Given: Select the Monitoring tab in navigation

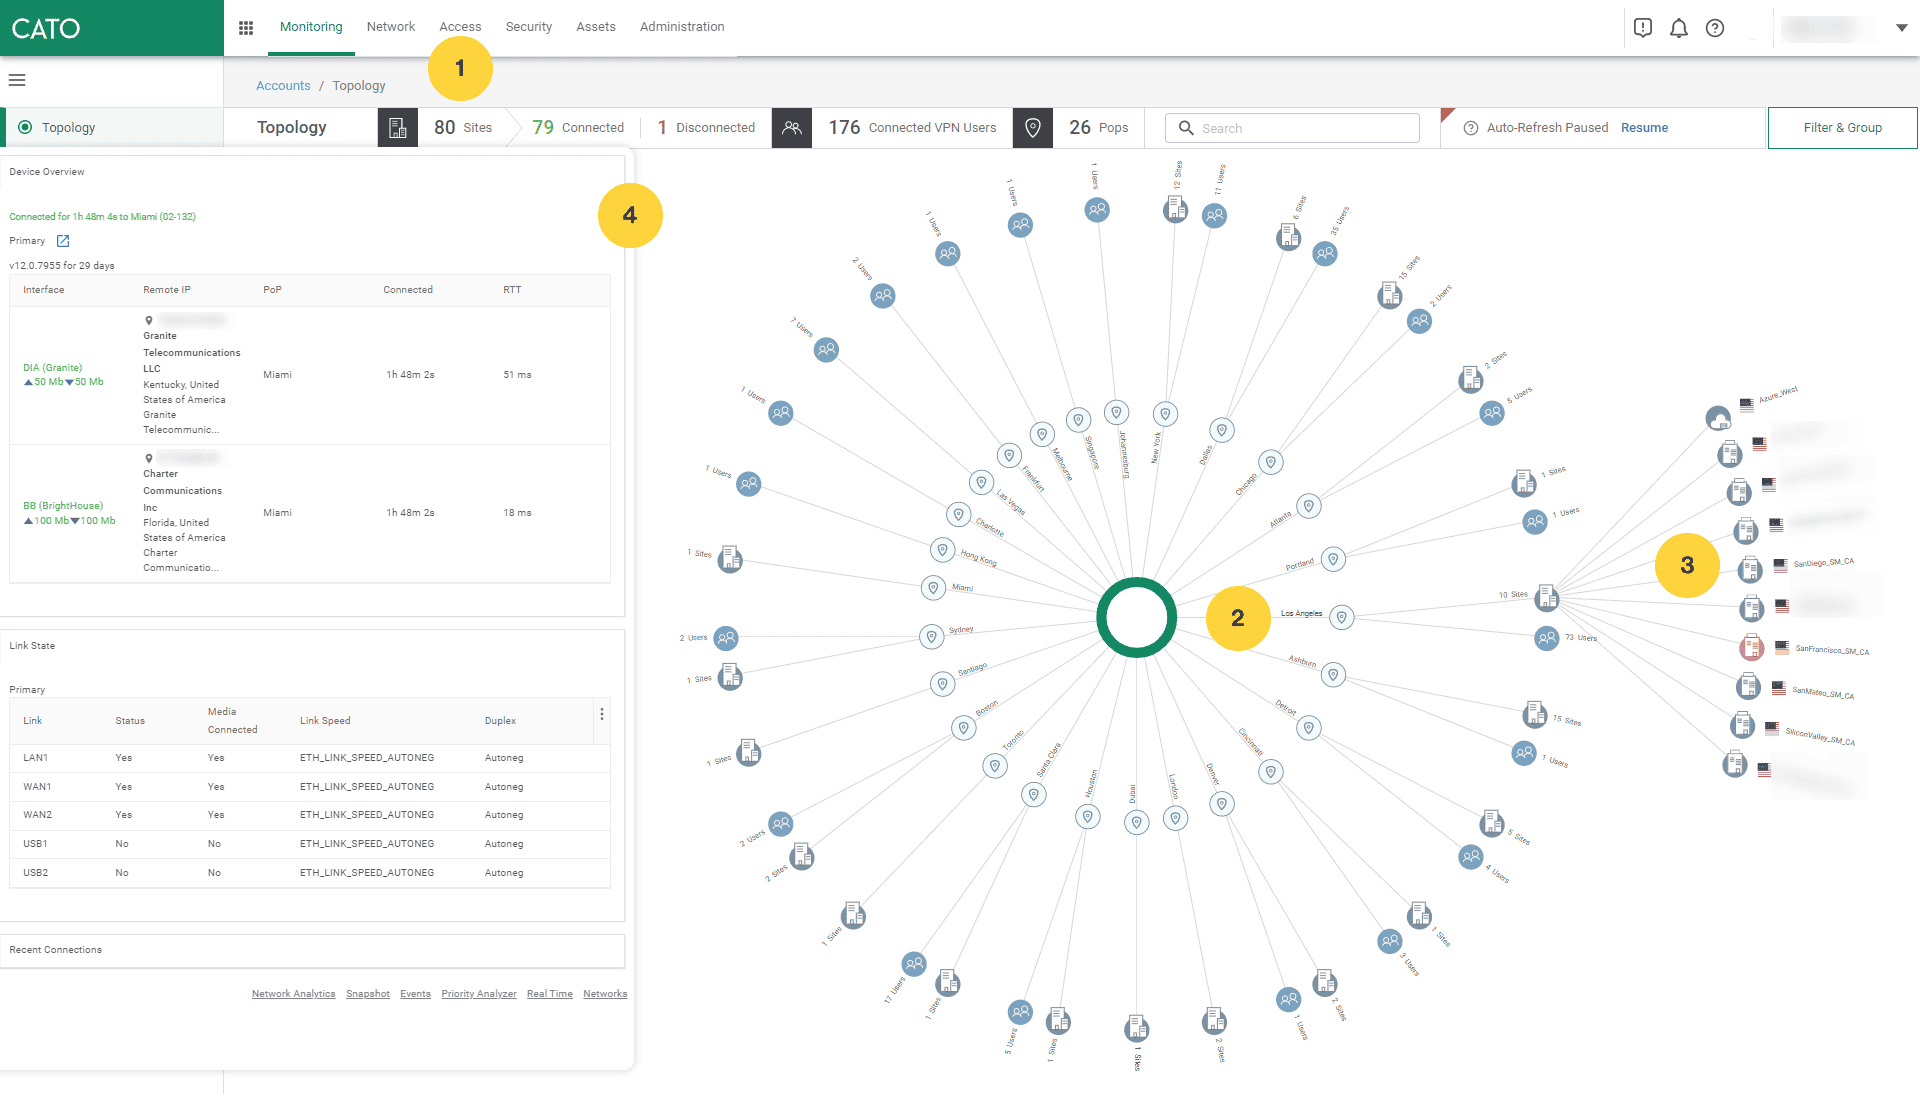Looking at the screenshot, I should pos(310,26).
